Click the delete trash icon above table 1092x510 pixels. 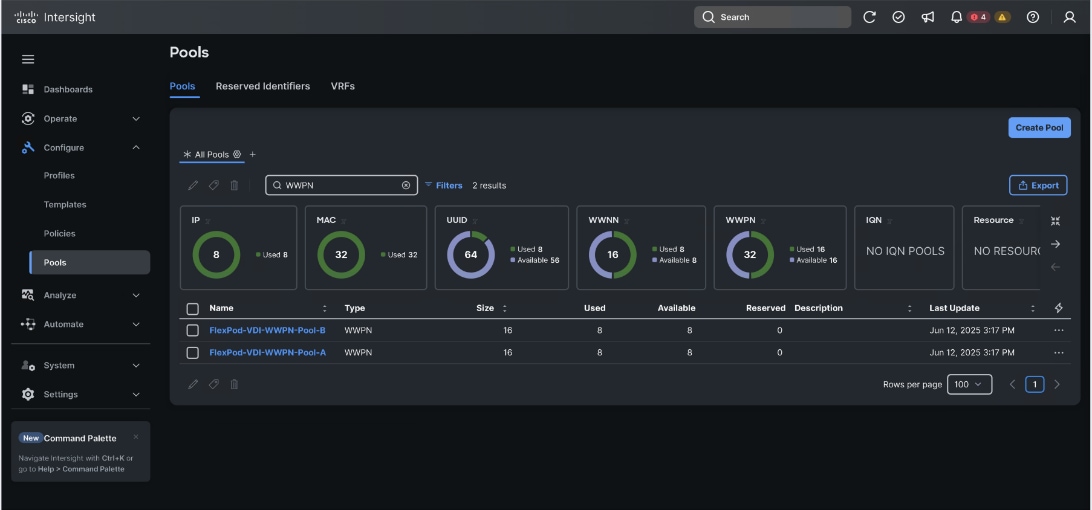234,185
